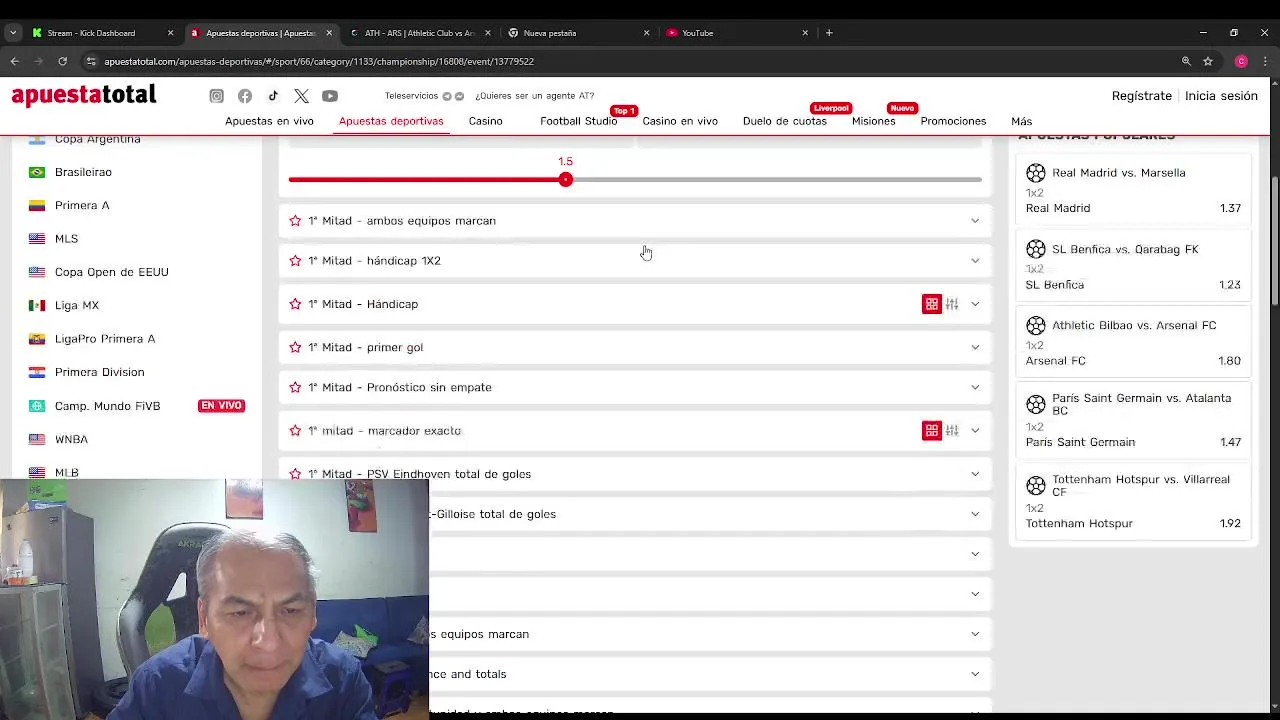Click the Regístrate link

tap(1142, 96)
